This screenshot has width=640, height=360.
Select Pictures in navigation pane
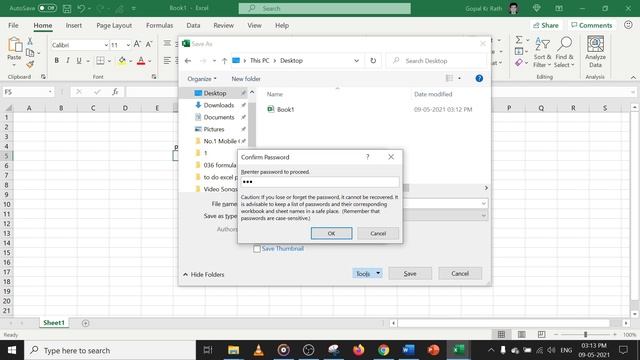tap(213, 129)
